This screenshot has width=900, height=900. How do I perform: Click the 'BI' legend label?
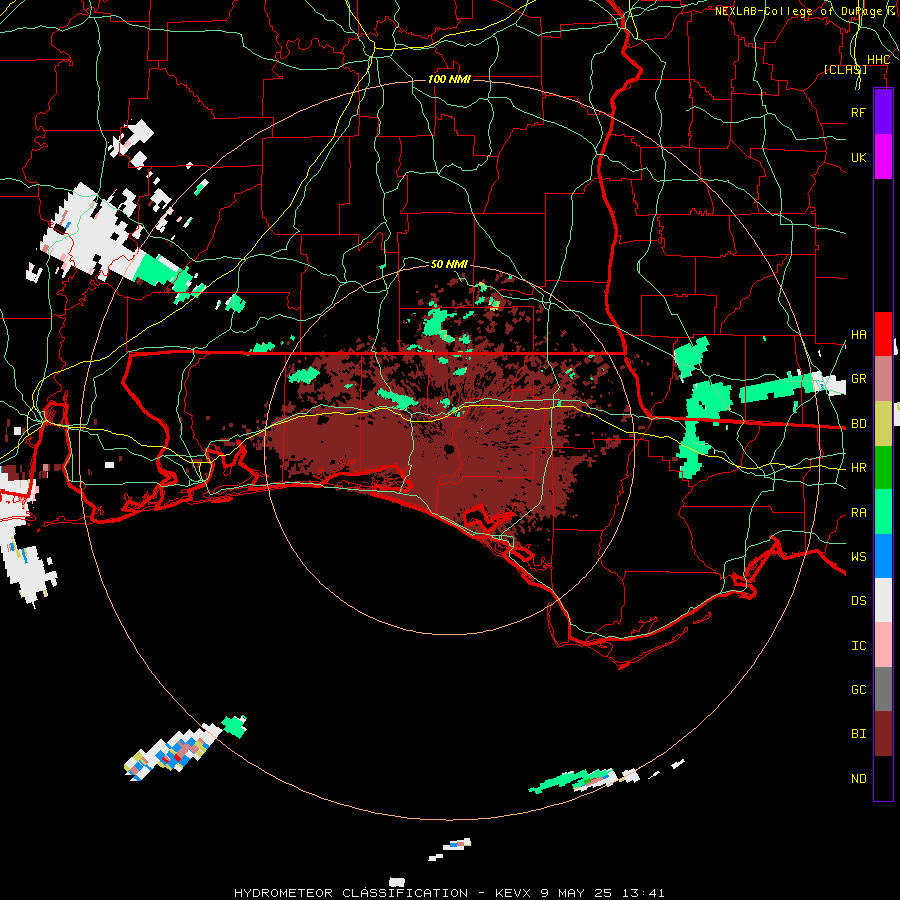pos(858,734)
